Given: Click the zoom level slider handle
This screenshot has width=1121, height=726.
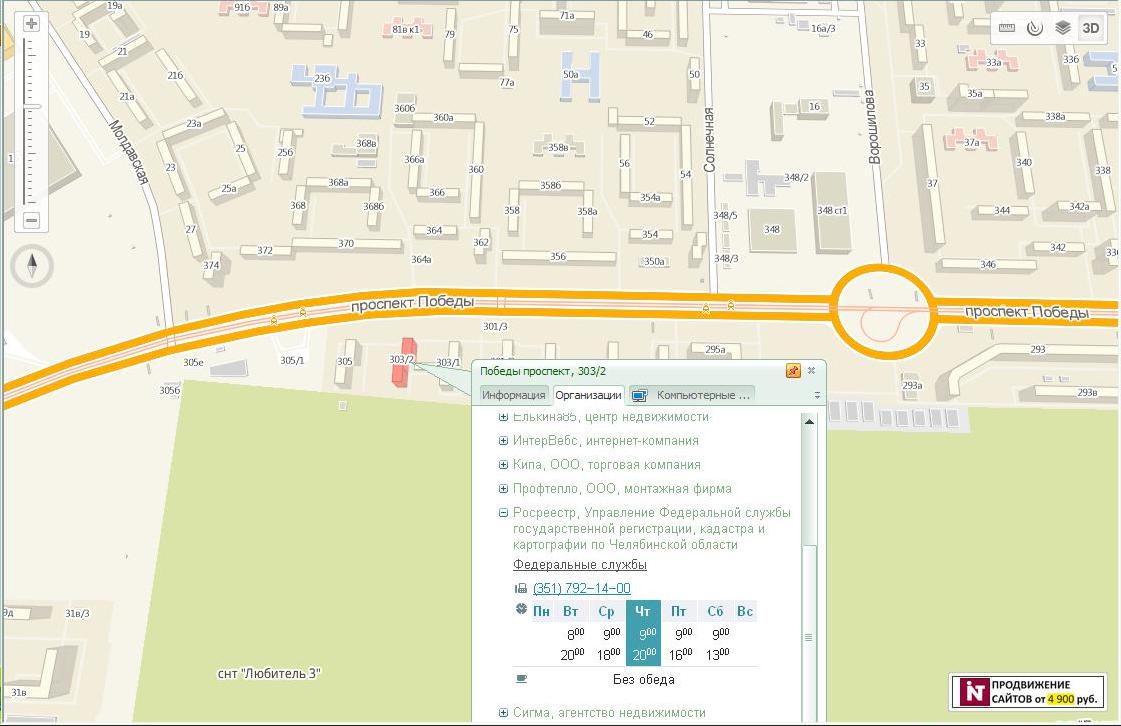Looking at the screenshot, I should pos(31,105).
